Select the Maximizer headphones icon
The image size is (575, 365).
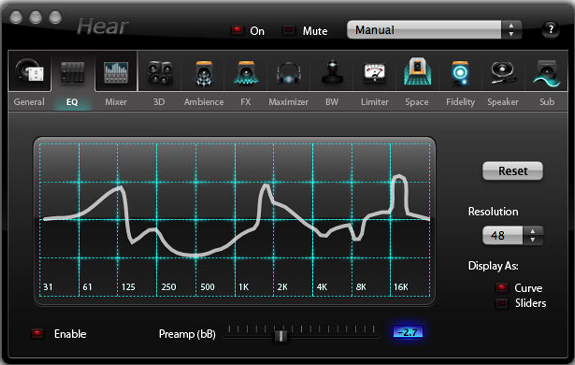click(289, 73)
